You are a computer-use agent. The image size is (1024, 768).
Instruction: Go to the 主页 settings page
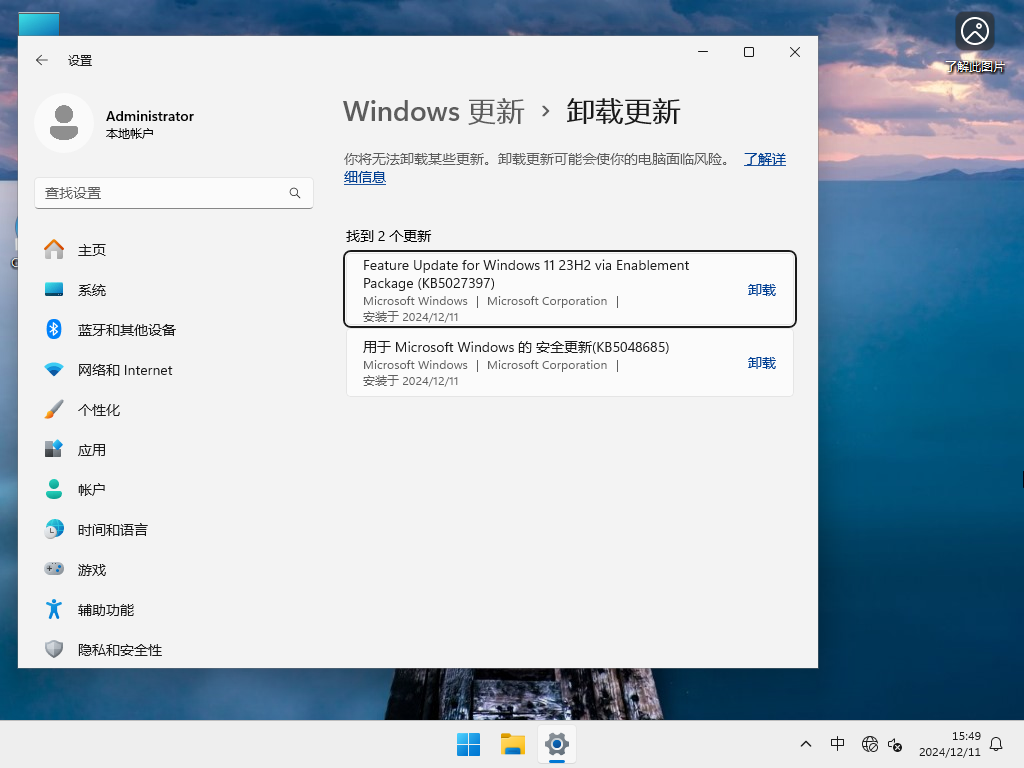point(91,249)
